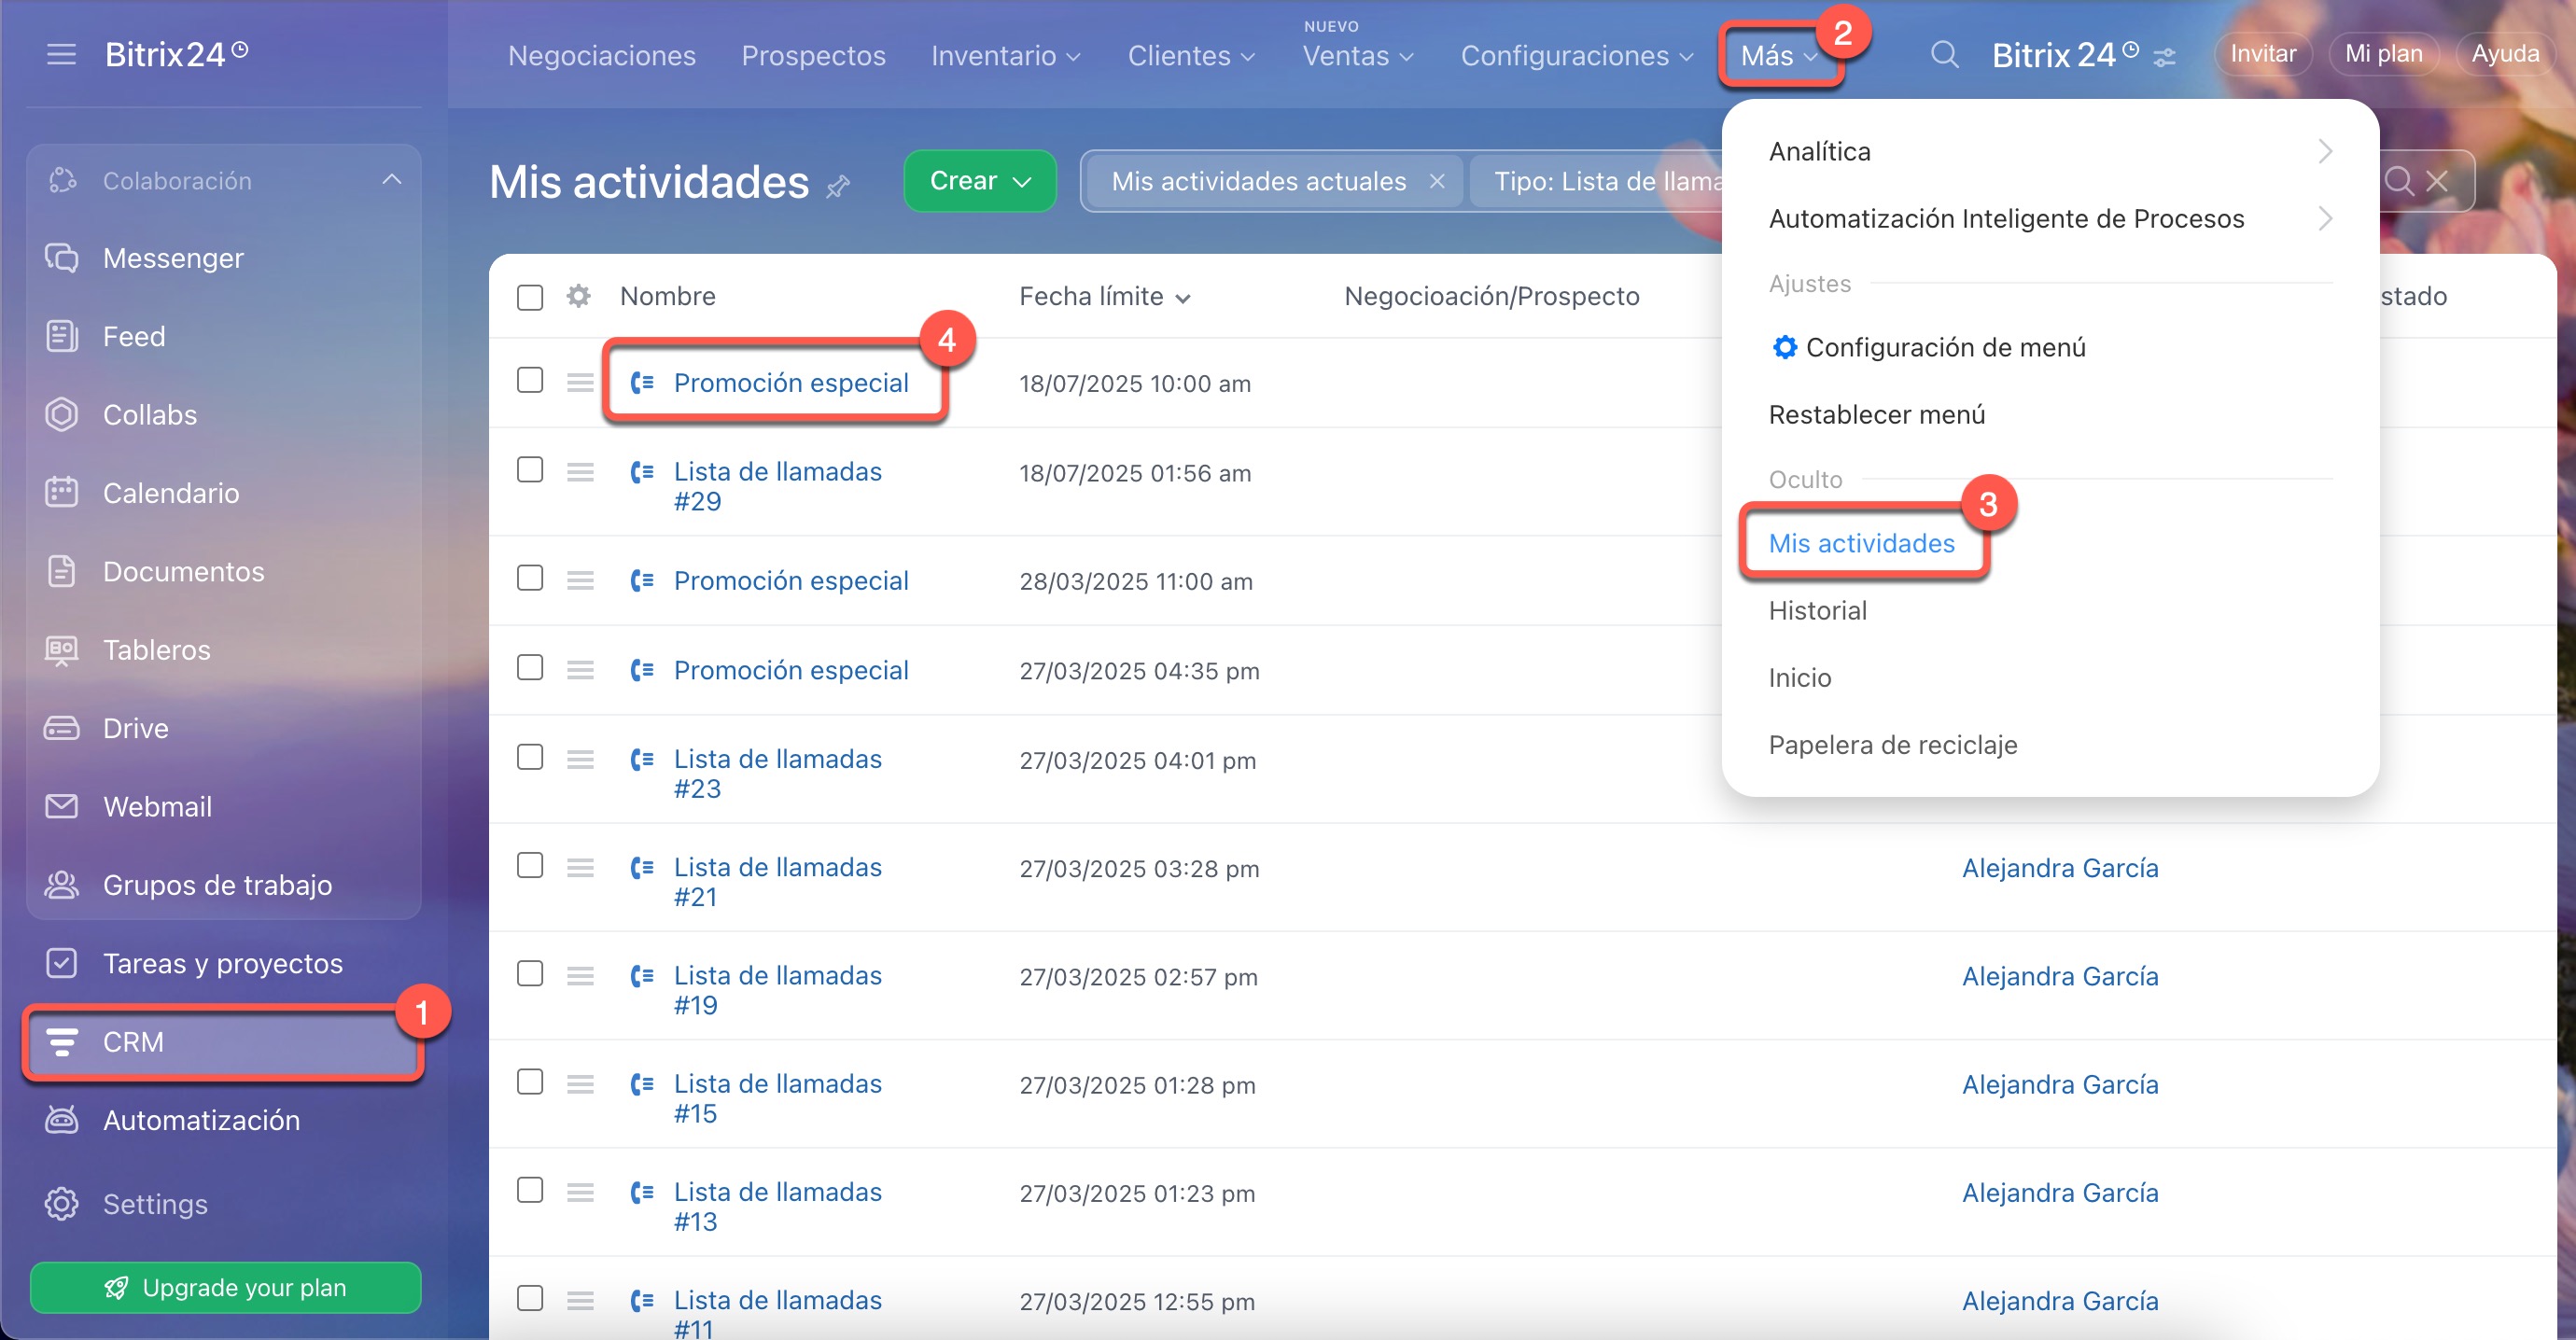Click the sliders icon beside Bitrix 24 title
This screenshot has width=2576, height=1340.
pyautogui.click(x=2165, y=58)
